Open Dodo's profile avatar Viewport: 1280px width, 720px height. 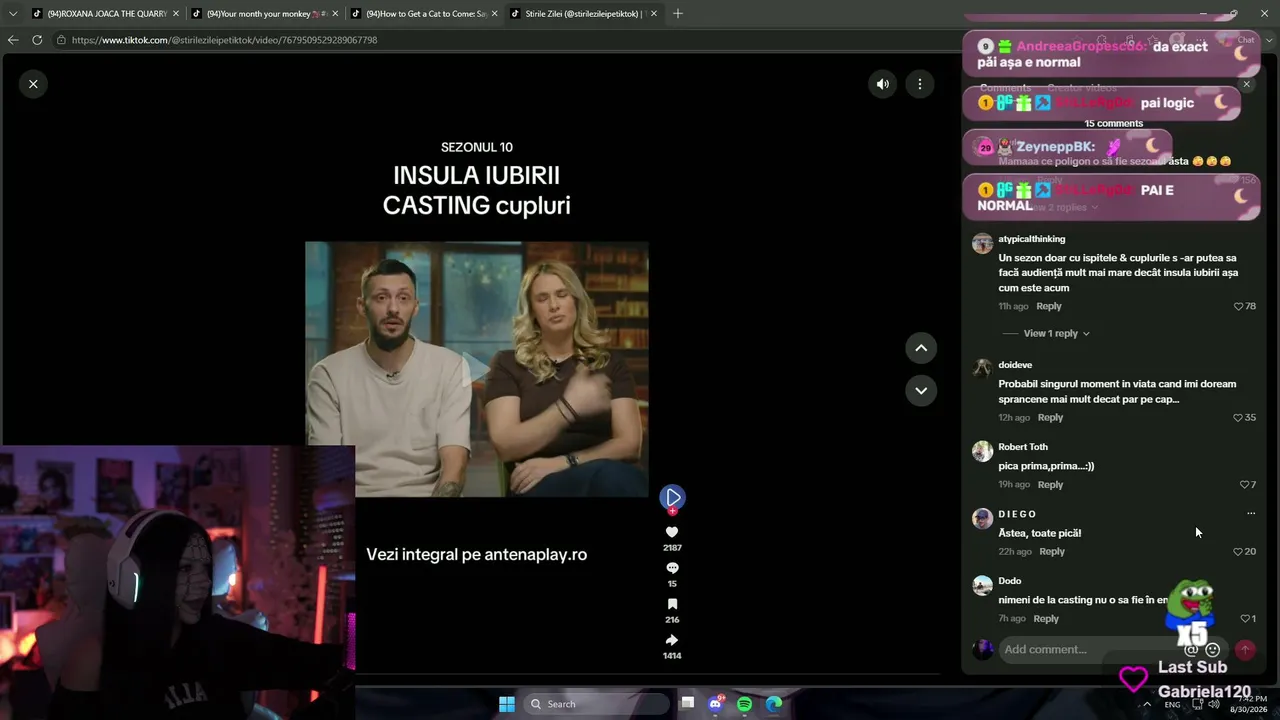pos(983,585)
